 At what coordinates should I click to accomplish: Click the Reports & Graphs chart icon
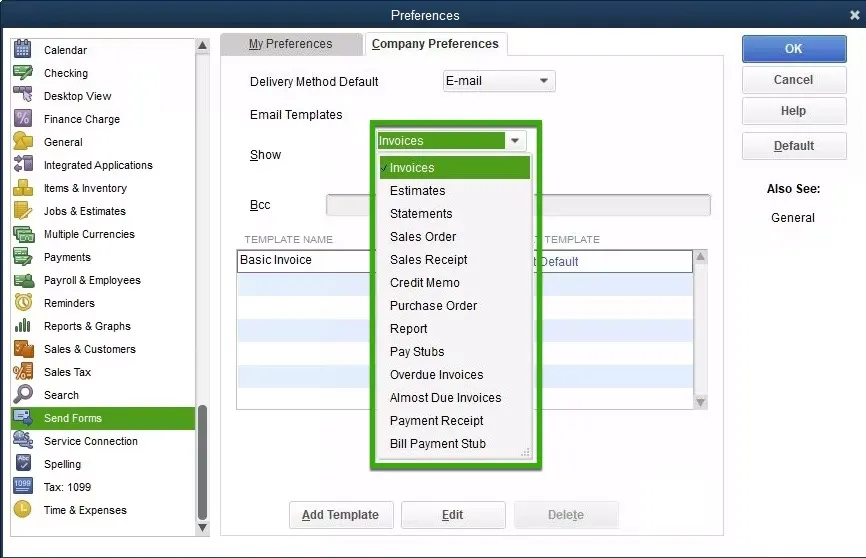(23, 325)
